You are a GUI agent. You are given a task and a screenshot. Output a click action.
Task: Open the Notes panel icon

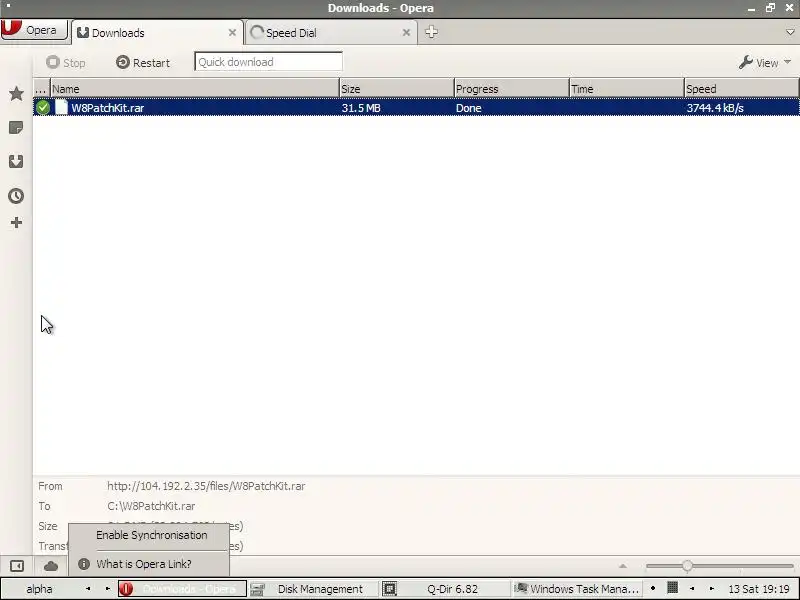pyautogui.click(x=16, y=128)
